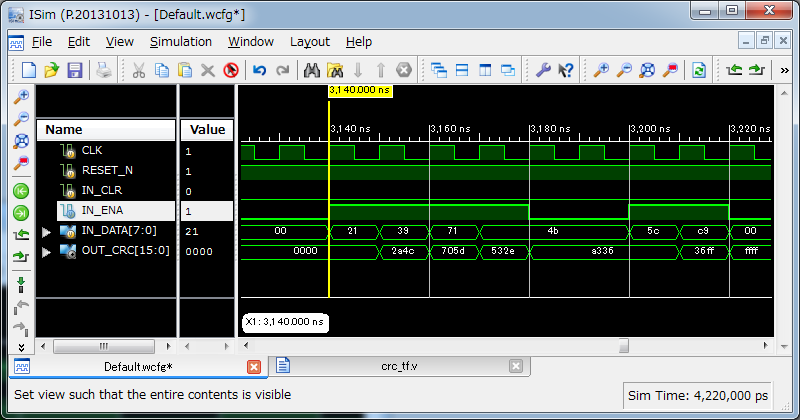This screenshot has width=800, height=420.
Task: Open the File menu
Action: (x=42, y=42)
